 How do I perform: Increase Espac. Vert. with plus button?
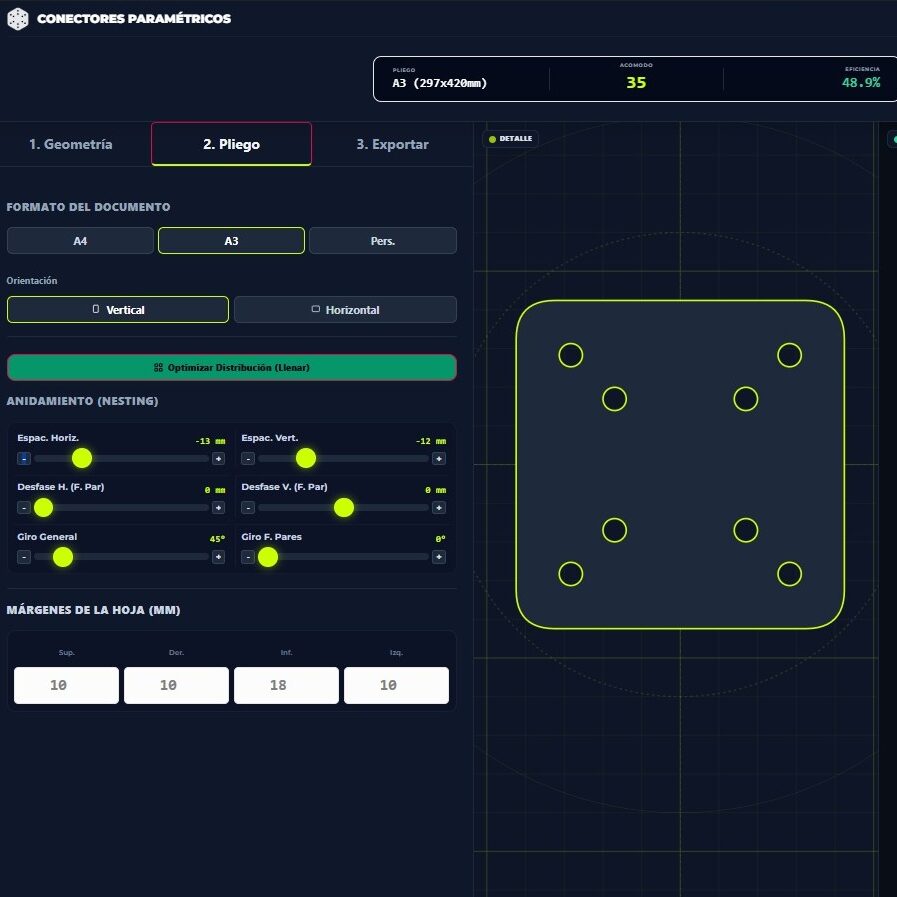[439, 458]
